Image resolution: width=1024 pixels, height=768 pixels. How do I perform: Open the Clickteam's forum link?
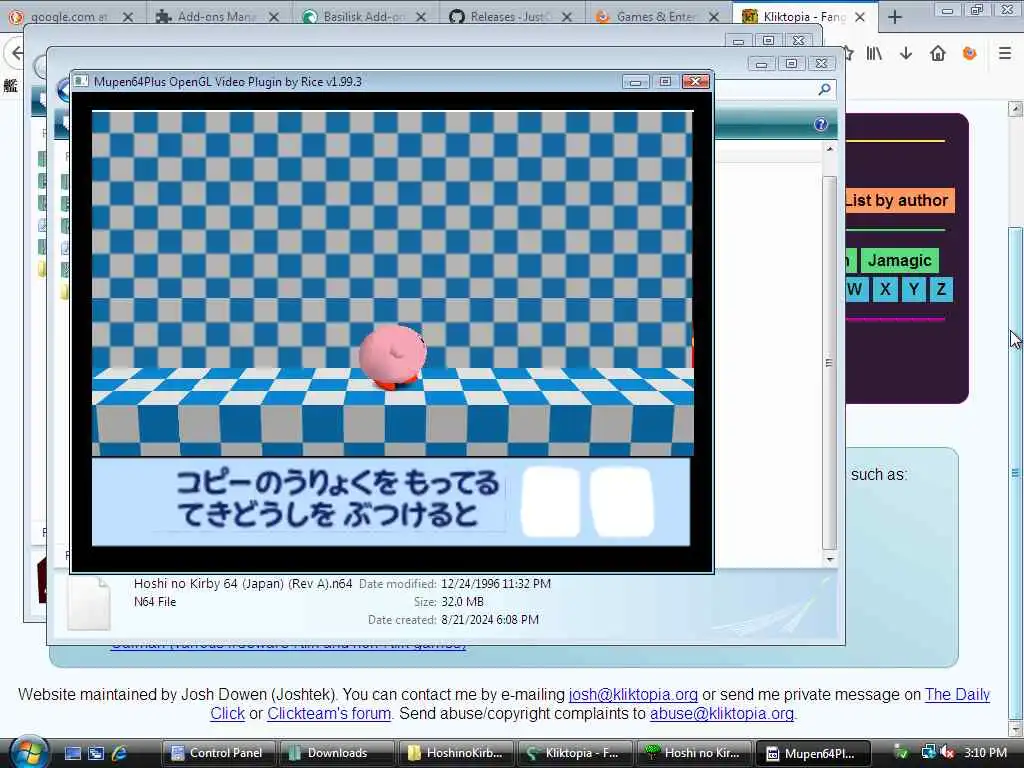click(x=328, y=713)
